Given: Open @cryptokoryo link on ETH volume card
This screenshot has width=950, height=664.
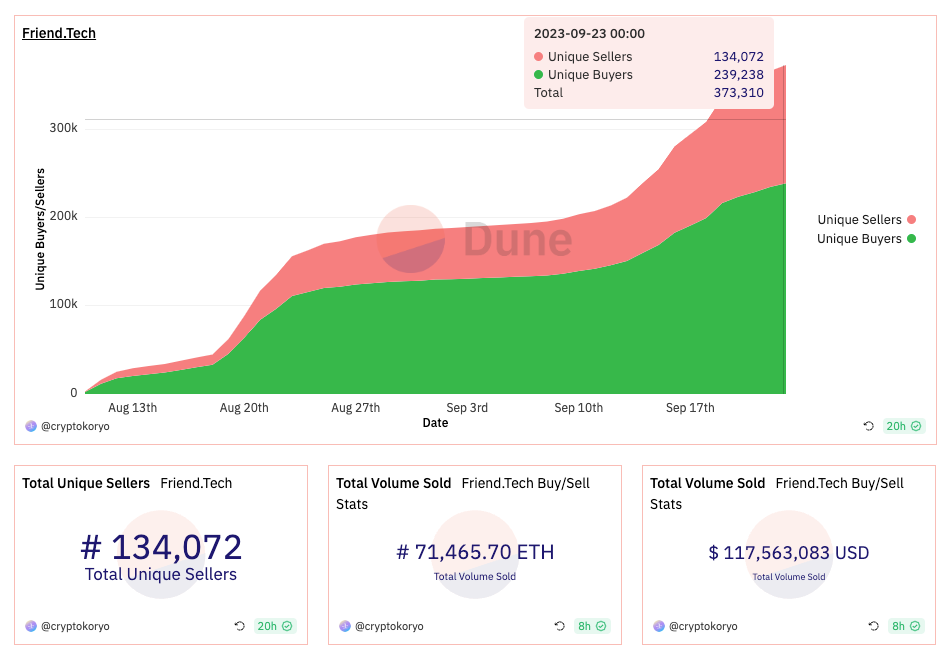Looking at the screenshot, I should coord(389,626).
